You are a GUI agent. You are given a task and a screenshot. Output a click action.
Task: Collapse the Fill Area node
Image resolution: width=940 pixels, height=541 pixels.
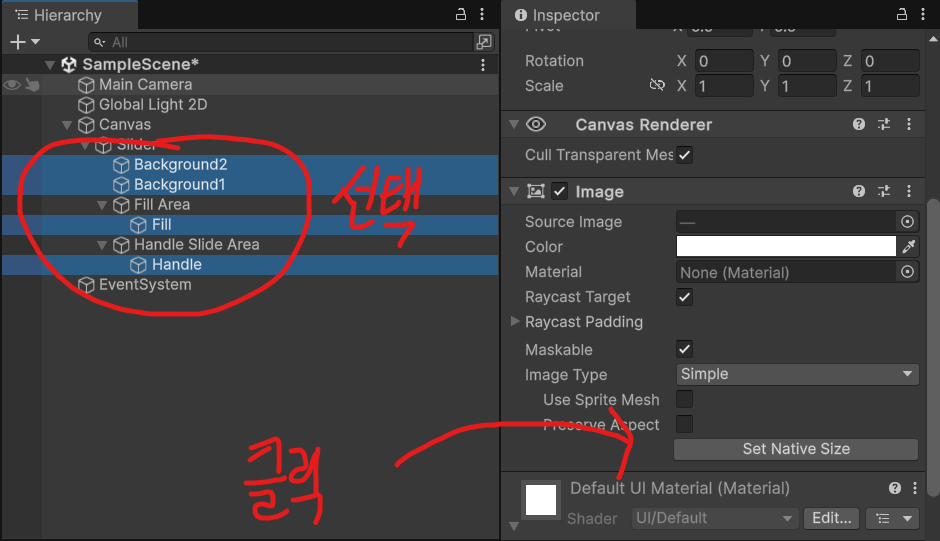pyautogui.click(x=102, y=205)
